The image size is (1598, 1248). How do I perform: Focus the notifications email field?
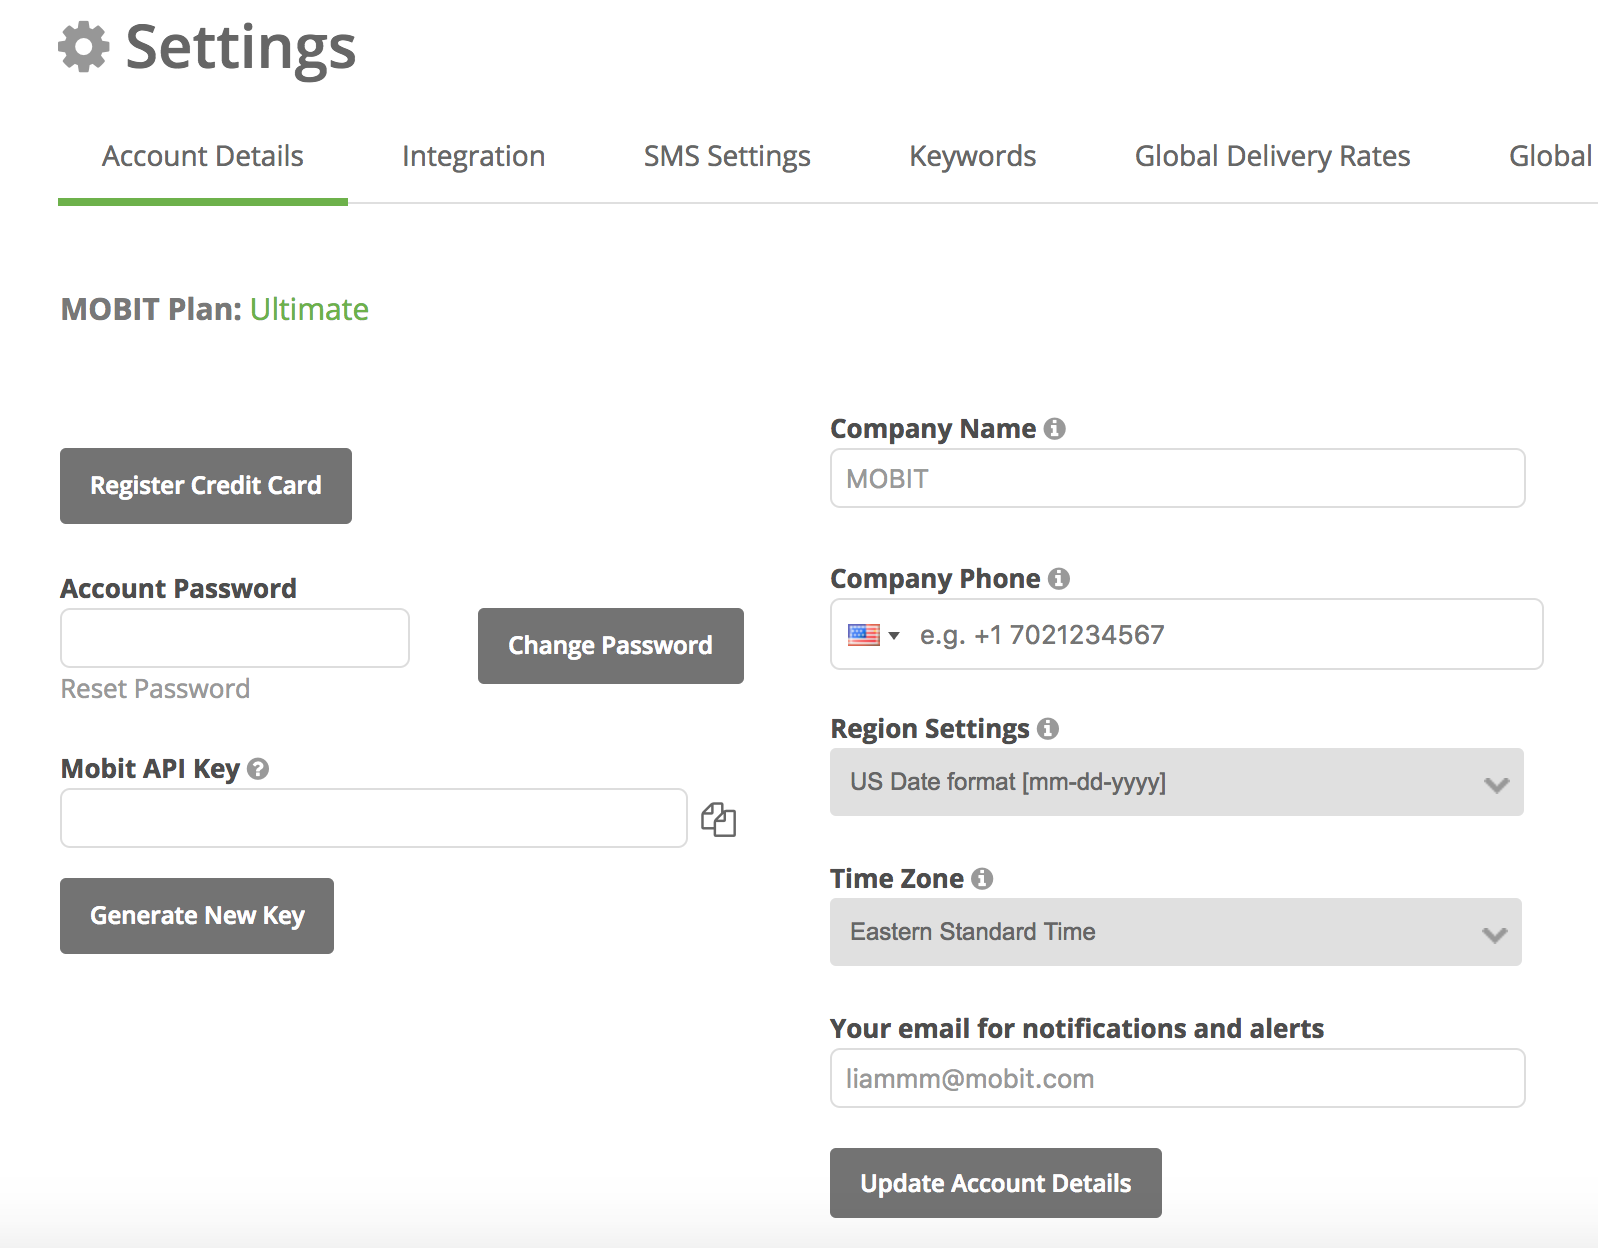[x=1178, y=1078]
